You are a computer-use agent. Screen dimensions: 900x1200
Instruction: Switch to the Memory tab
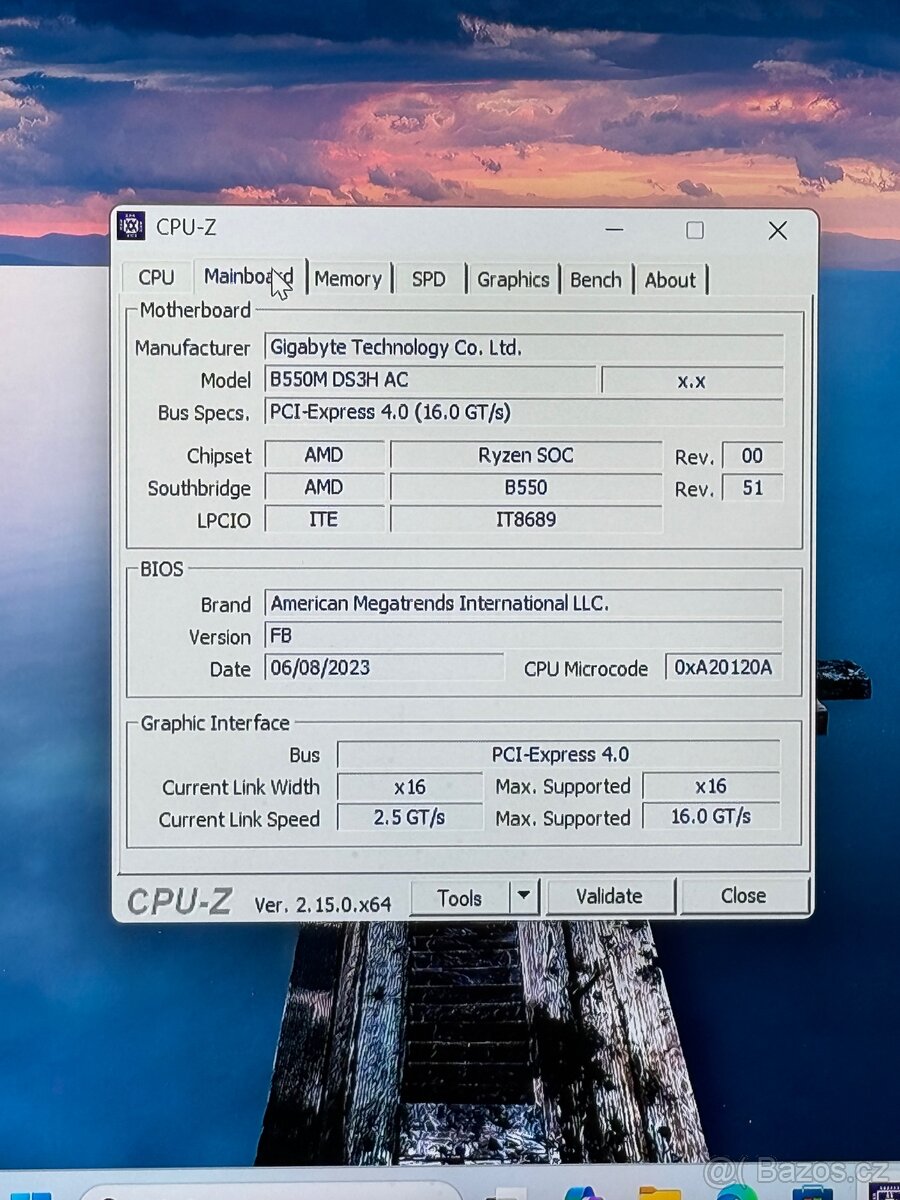[x=348, y=279]
